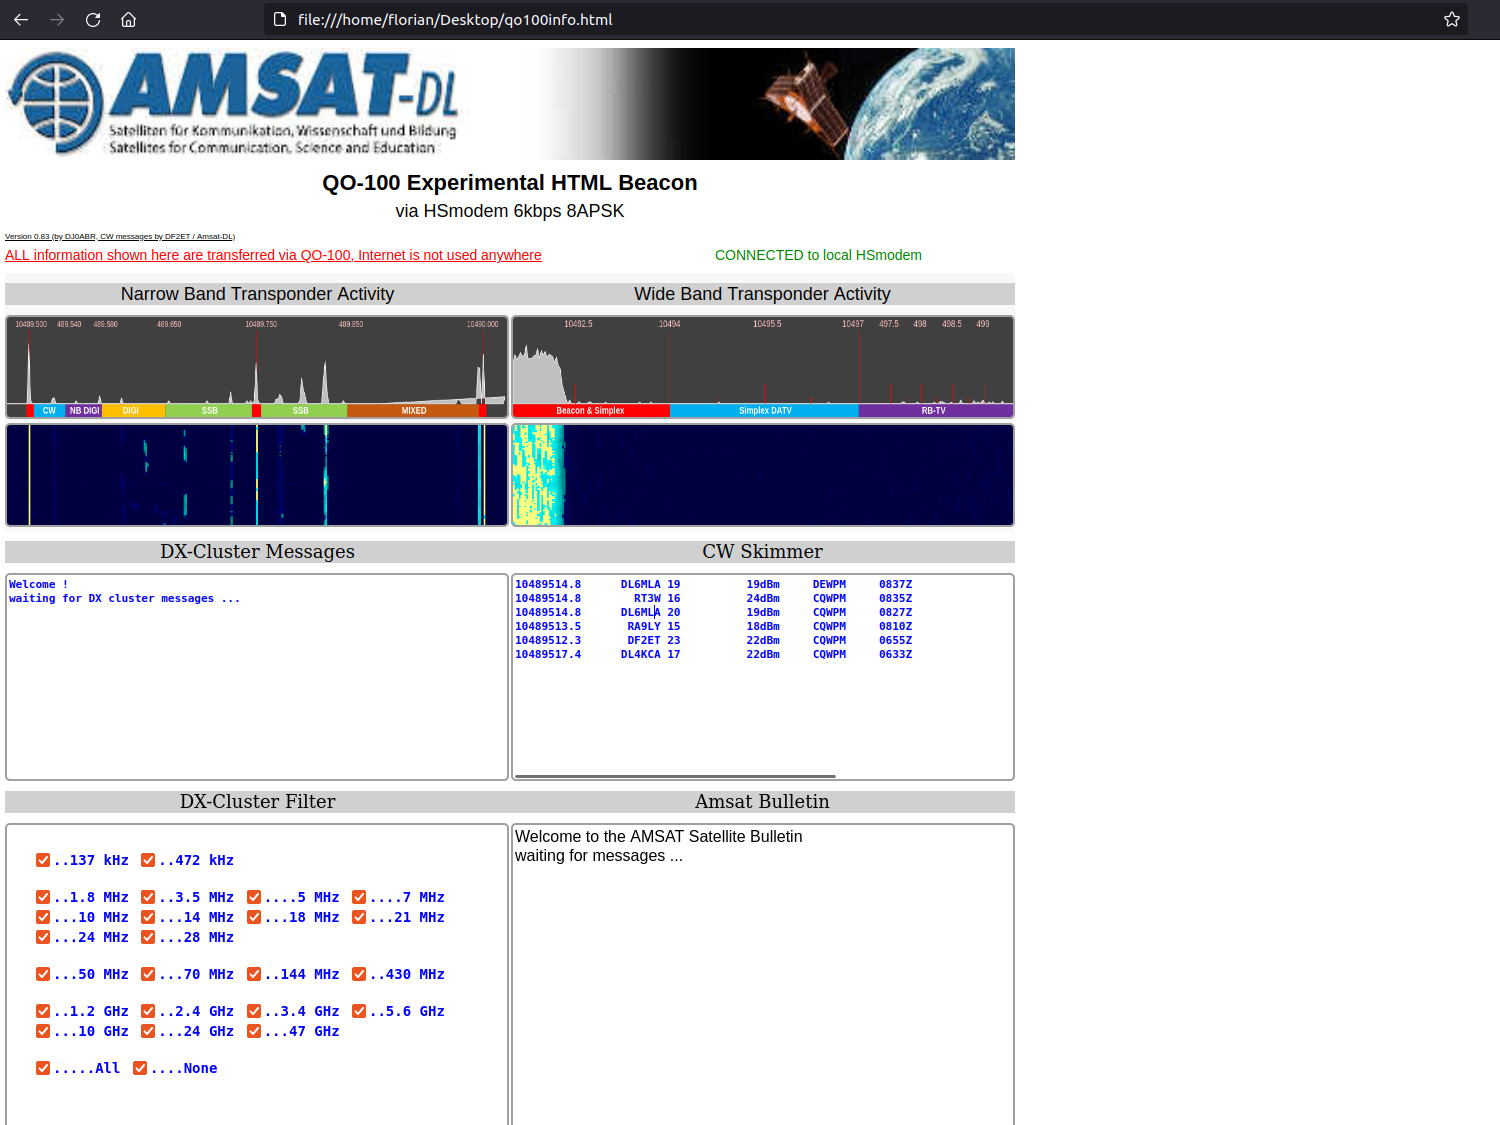Click the Narrow Band waterfall display

[257, 475]
